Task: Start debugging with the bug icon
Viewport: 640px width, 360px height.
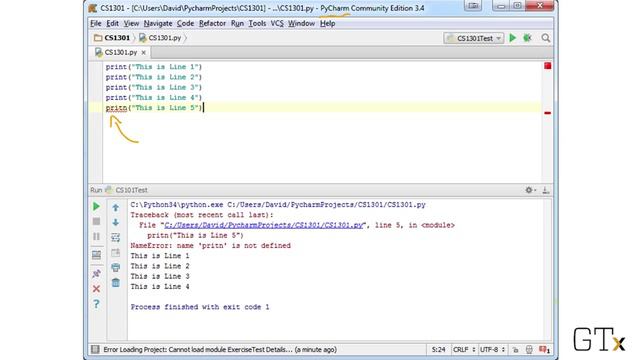Action: coord(527,38)
